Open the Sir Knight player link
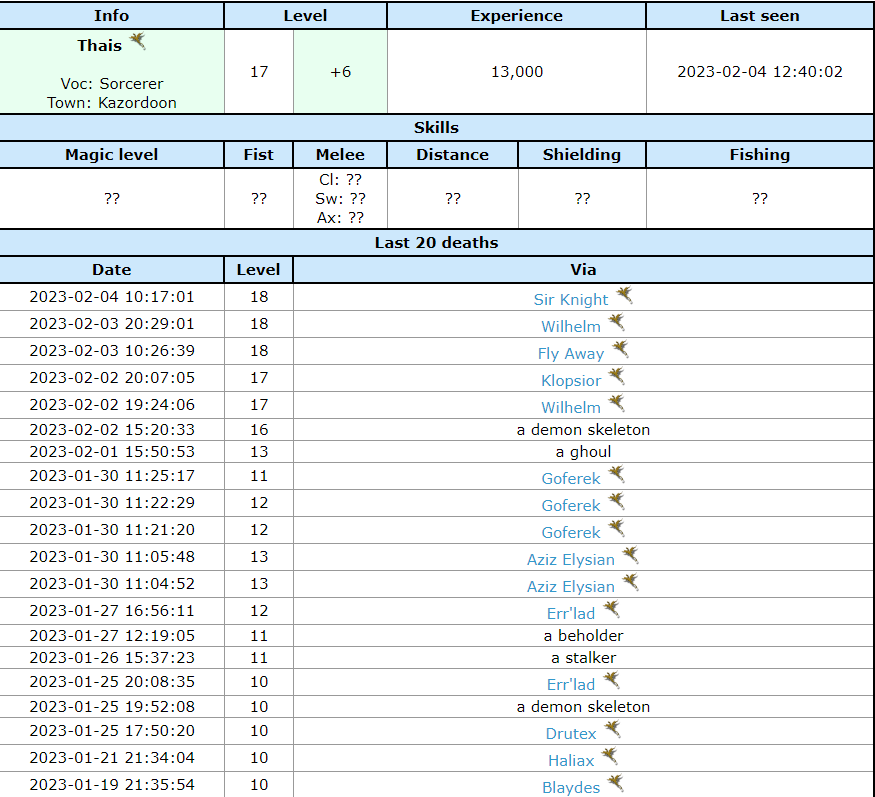Viewport: 875px width, 797px height. tap(570, 300)
